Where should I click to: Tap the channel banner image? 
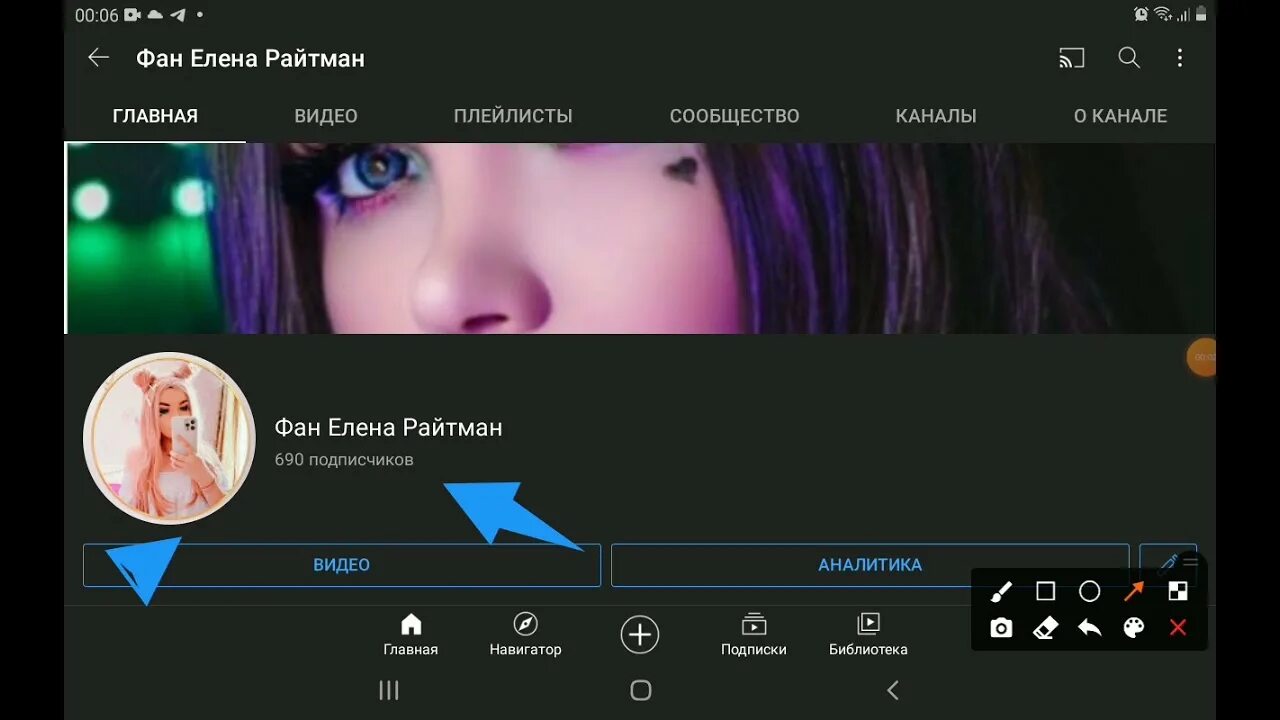(640, 238)
